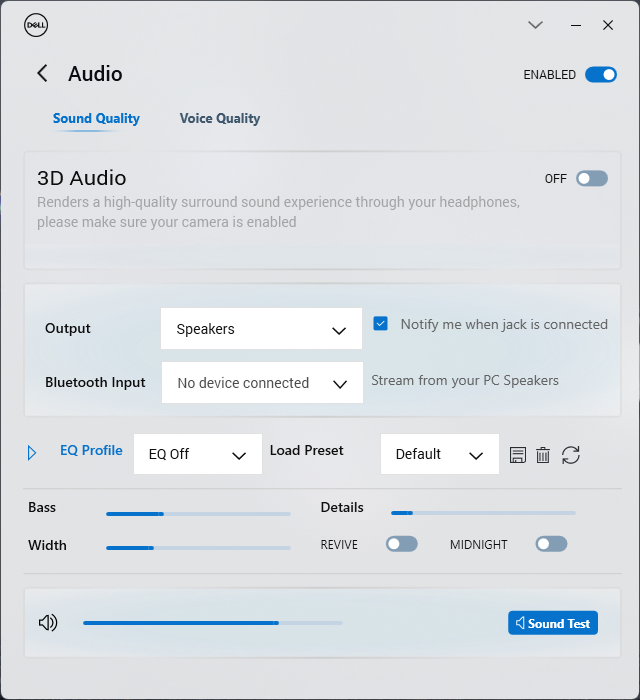The height and width of the screenshot is (700, 640).
Task: Play the Sound Test
Action: click(x=553, y=623)
